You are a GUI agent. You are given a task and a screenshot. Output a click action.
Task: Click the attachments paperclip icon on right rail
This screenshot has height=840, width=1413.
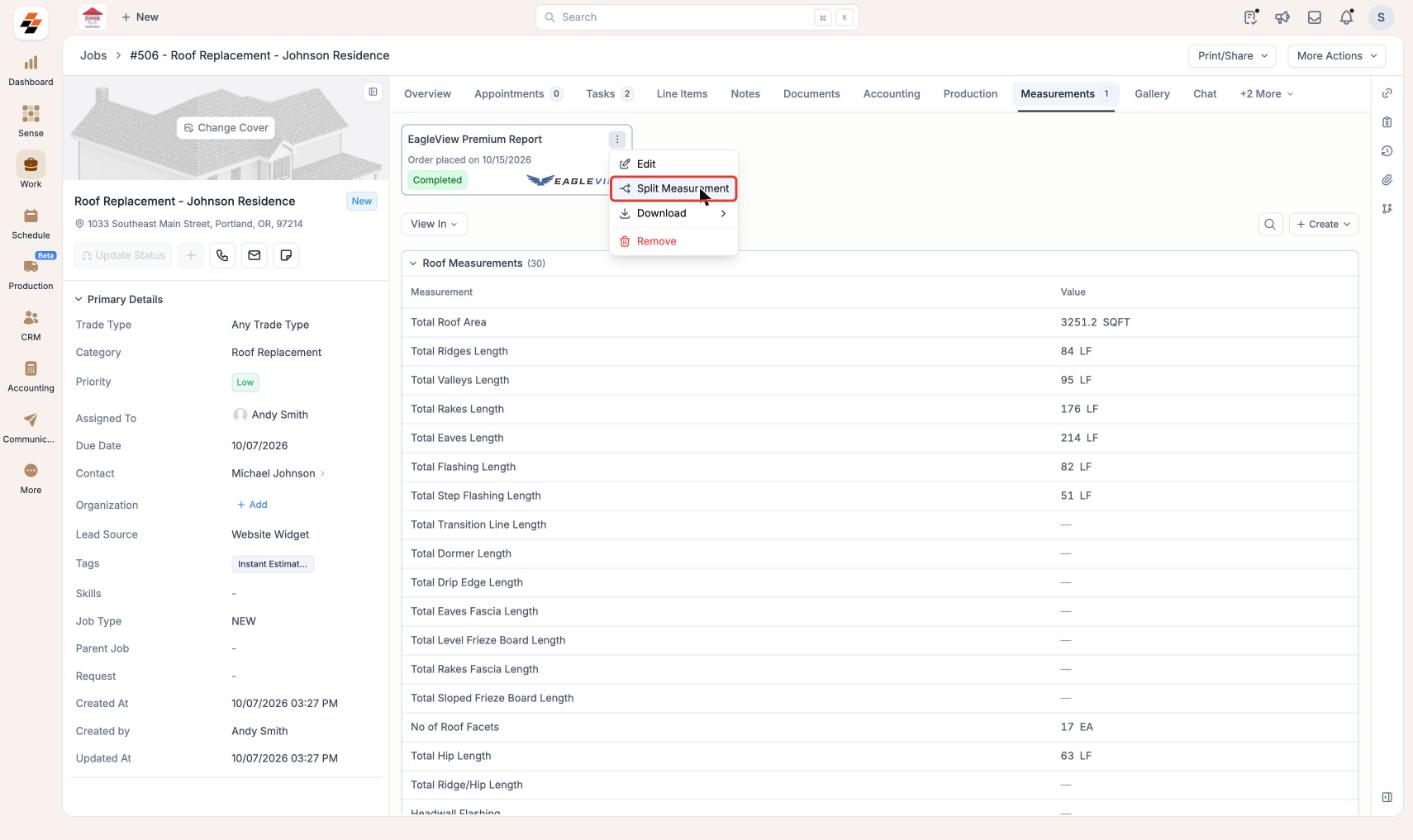[x=1387, y=180]
